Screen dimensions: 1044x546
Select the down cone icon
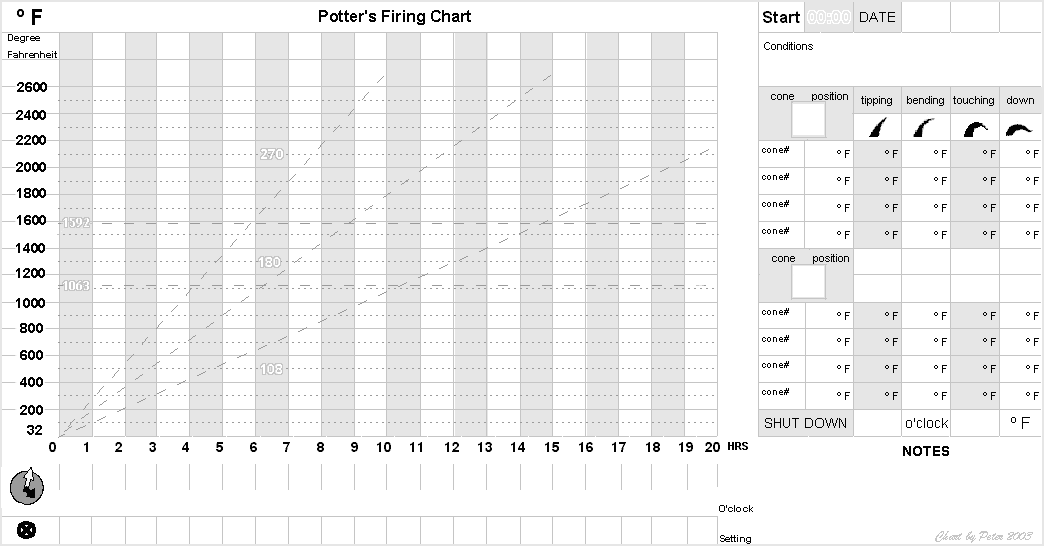[x=1019, y=129]
